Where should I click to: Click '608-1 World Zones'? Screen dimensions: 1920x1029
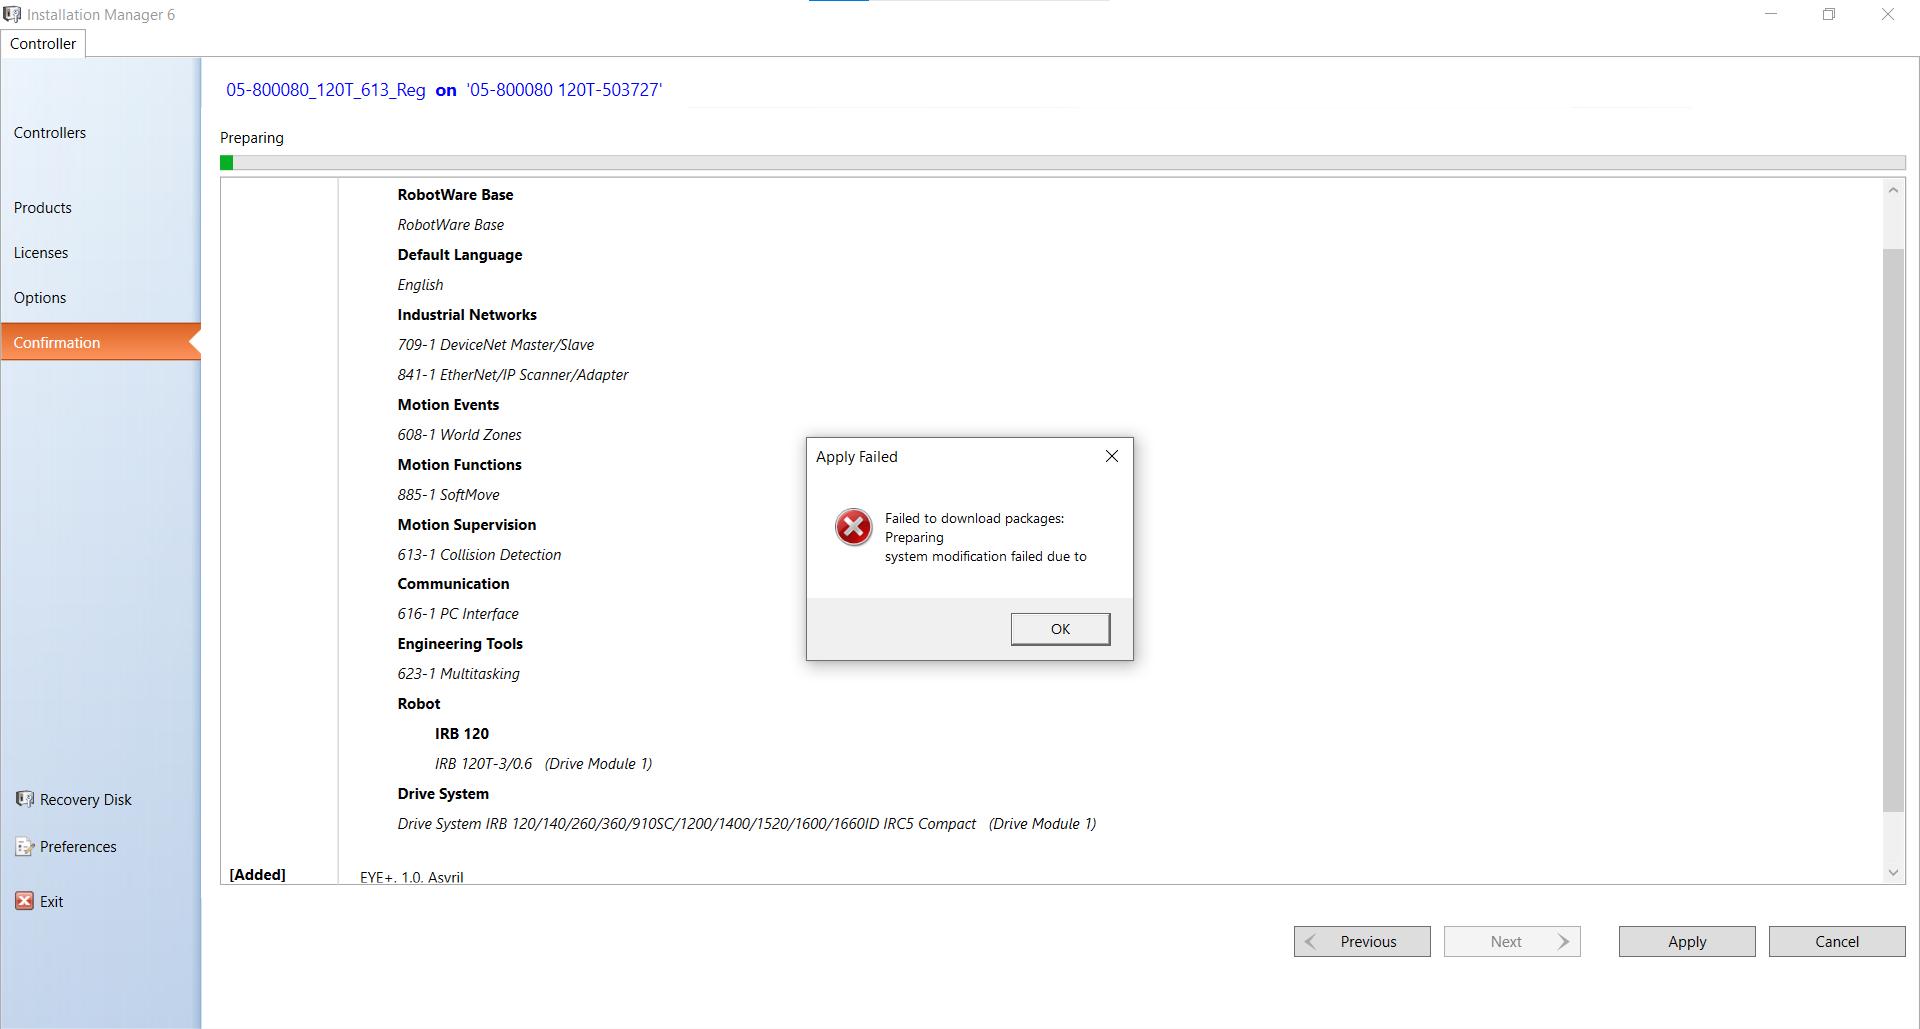point(460,435)
